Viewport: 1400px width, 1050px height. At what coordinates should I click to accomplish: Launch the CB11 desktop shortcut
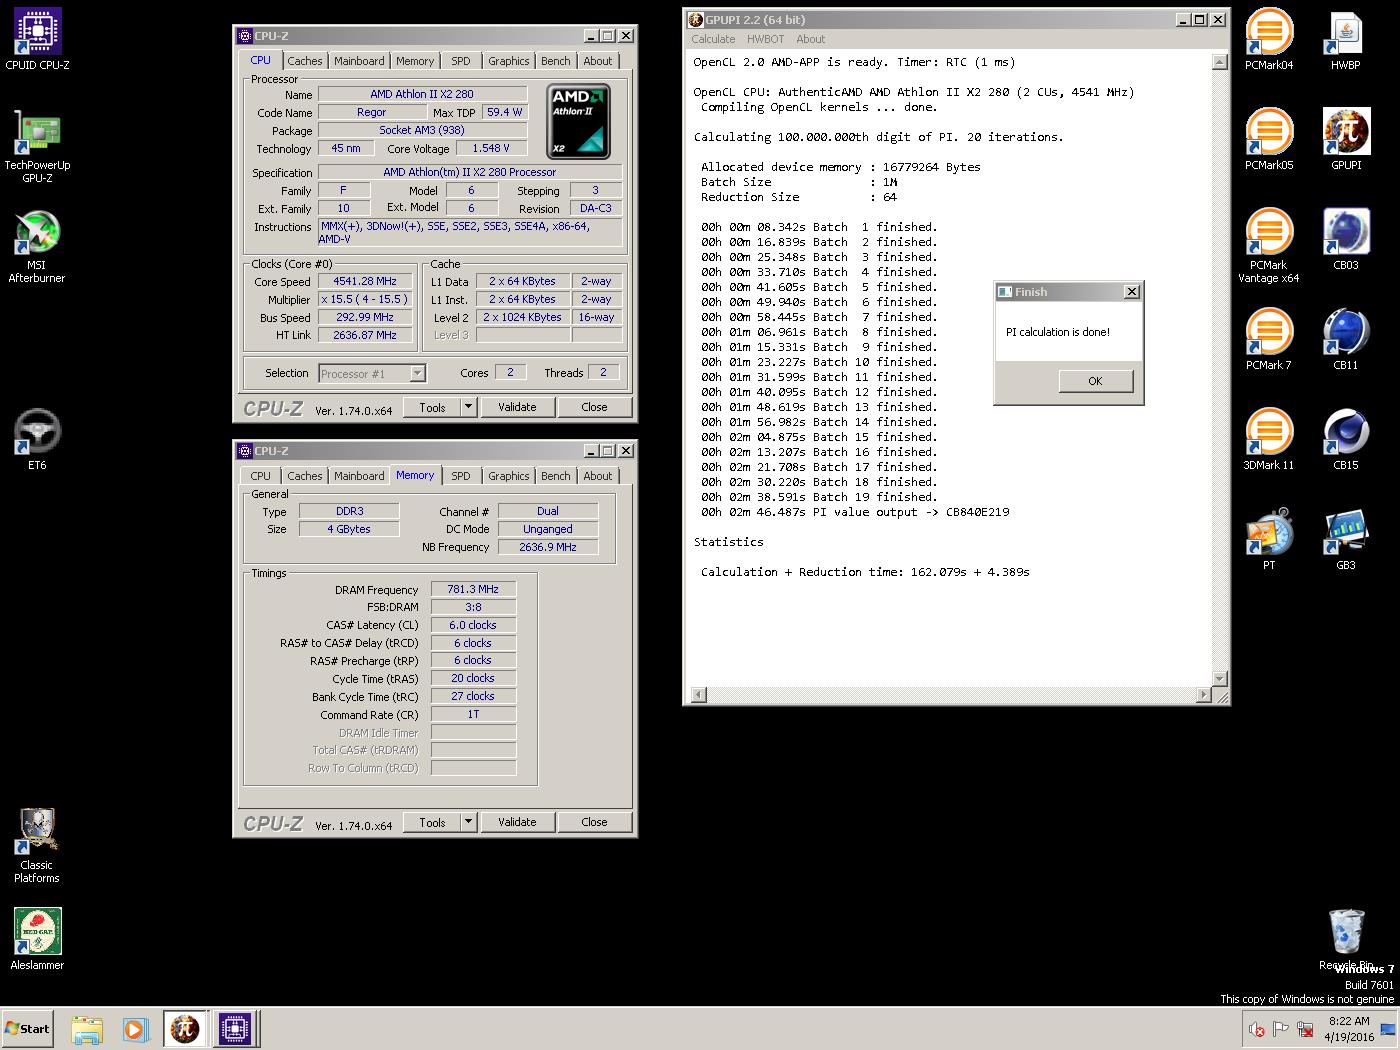tap(1346, 340)
